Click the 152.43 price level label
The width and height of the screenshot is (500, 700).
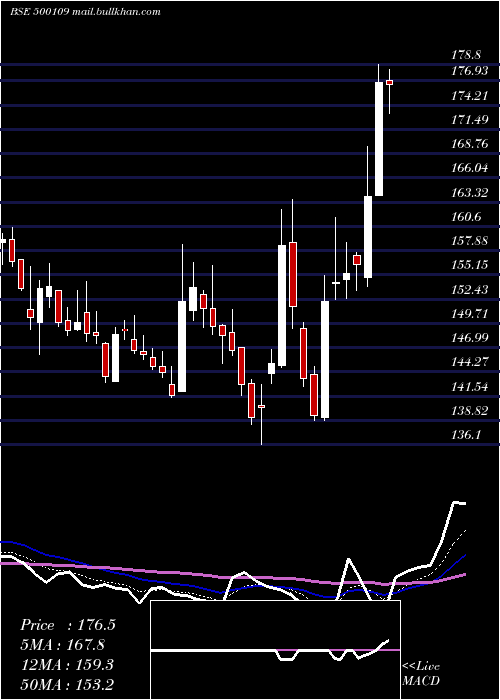[x=470, y=290]
